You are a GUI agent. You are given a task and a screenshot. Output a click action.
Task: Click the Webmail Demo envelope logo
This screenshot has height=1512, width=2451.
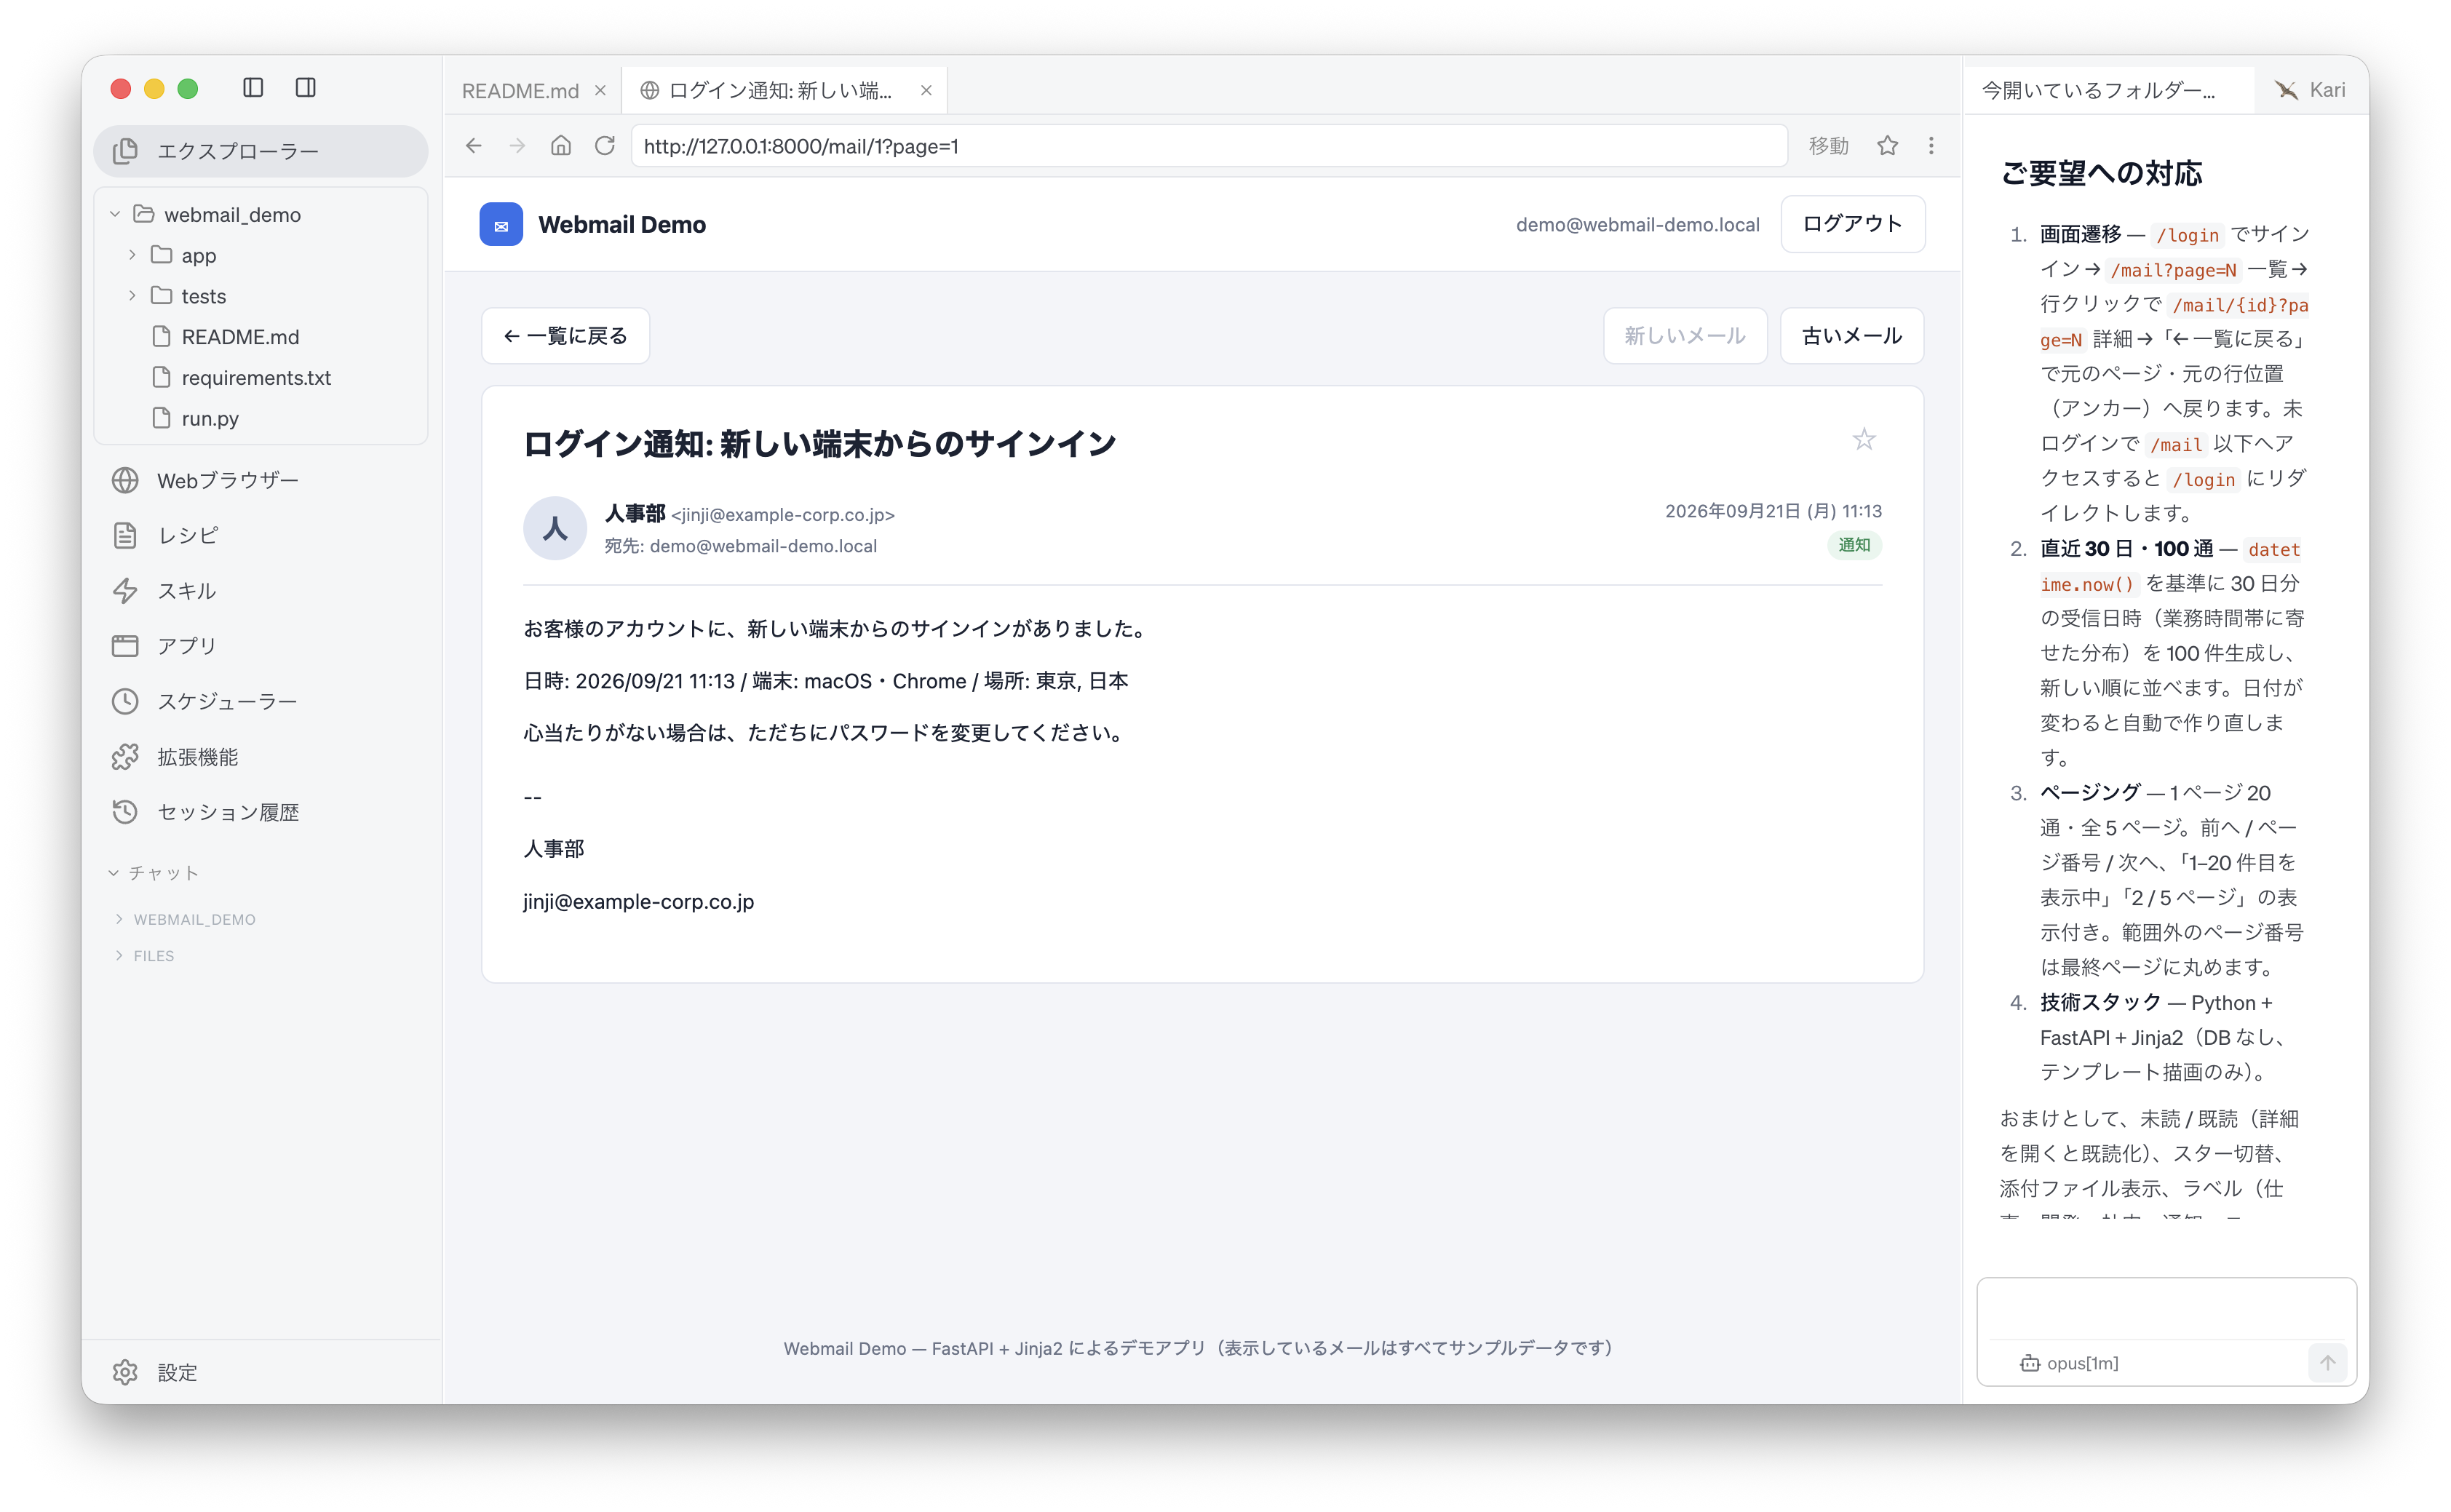501,225
